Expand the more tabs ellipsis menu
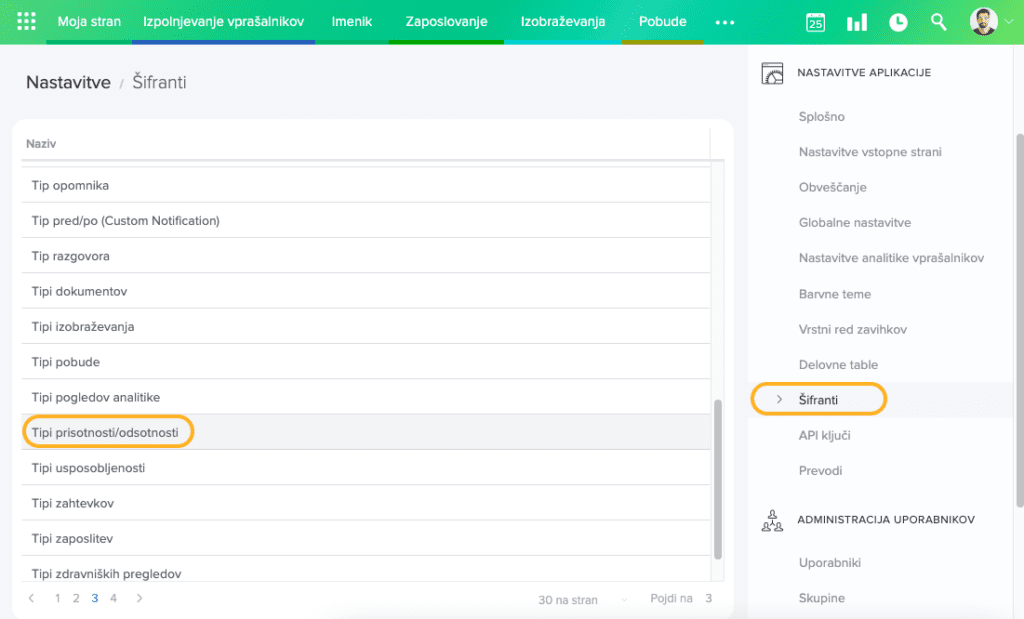Image resolution: width=1024 pixels, height=619 pixels. click(x=725, y=22)
